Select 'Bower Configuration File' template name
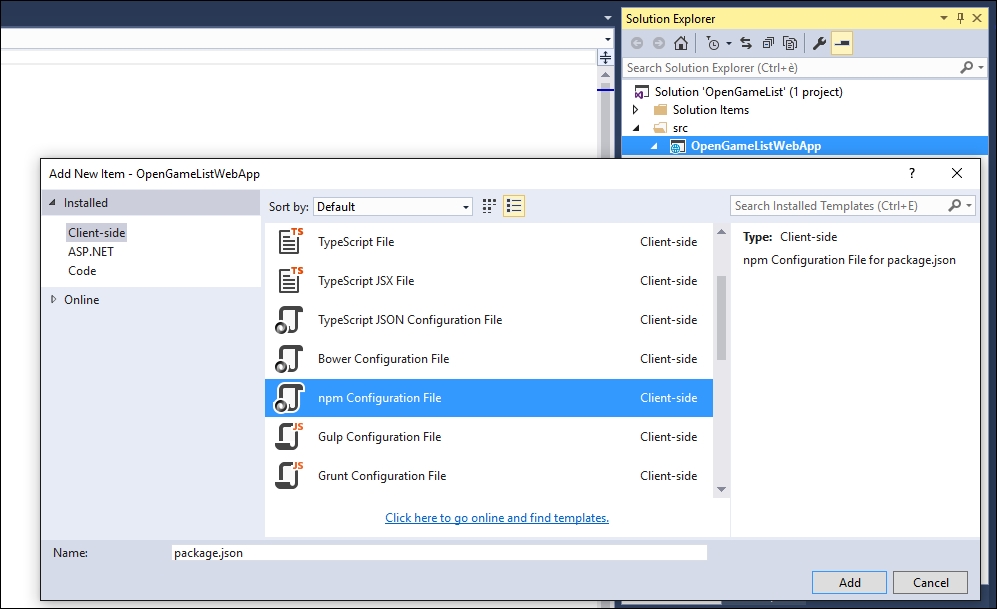This screenshot has height=609, width=997. pos(383,359)
